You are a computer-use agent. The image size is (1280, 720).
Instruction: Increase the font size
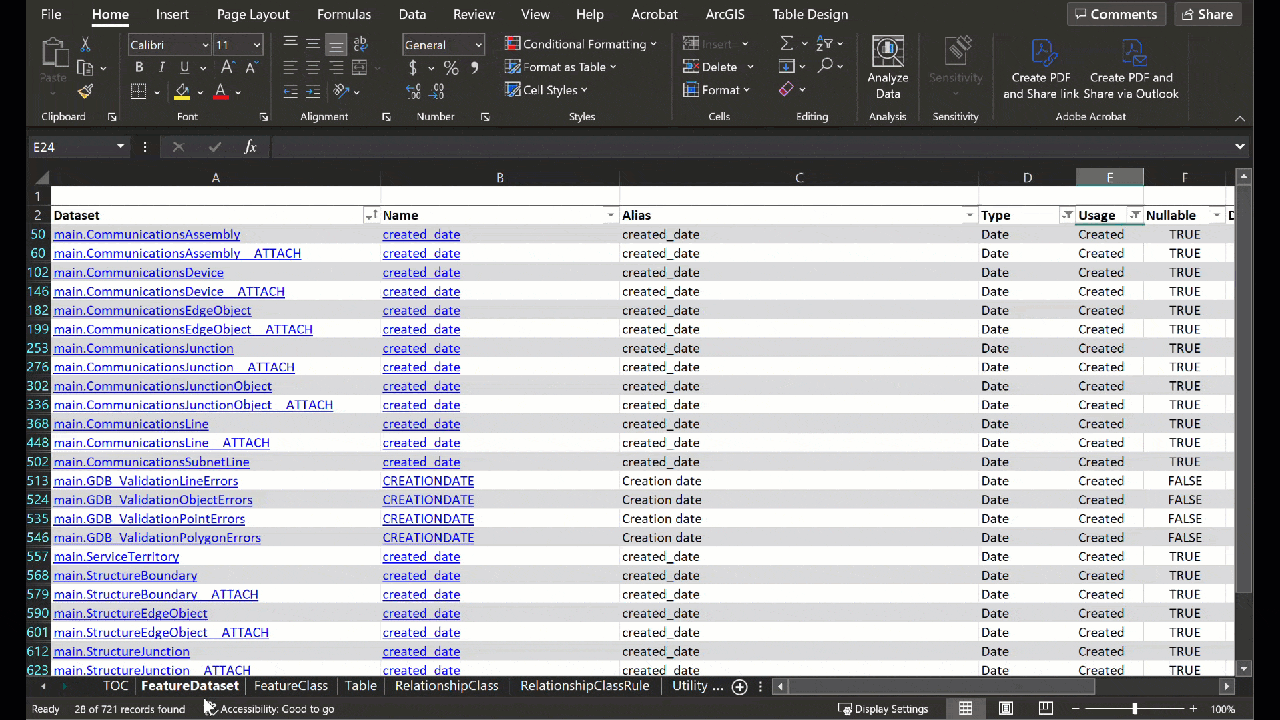point(227,67)
